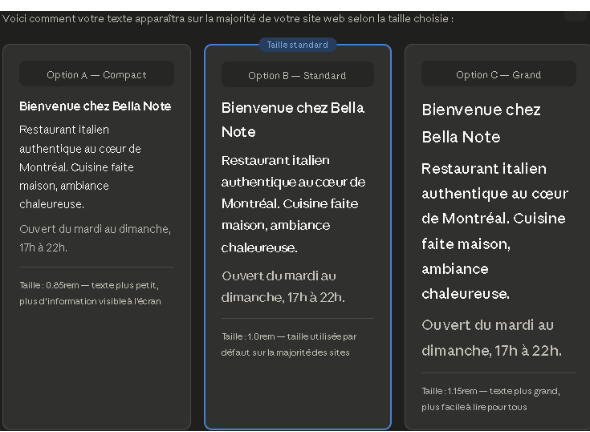
Task: Click the 'Taille : 0.85rem' note
Action: click(90, 293)
